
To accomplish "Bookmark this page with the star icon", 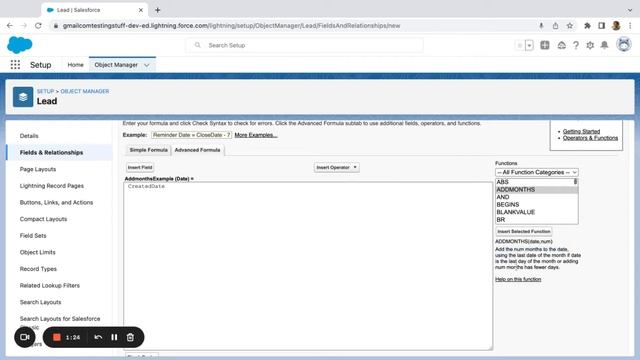I will [569, 26].
